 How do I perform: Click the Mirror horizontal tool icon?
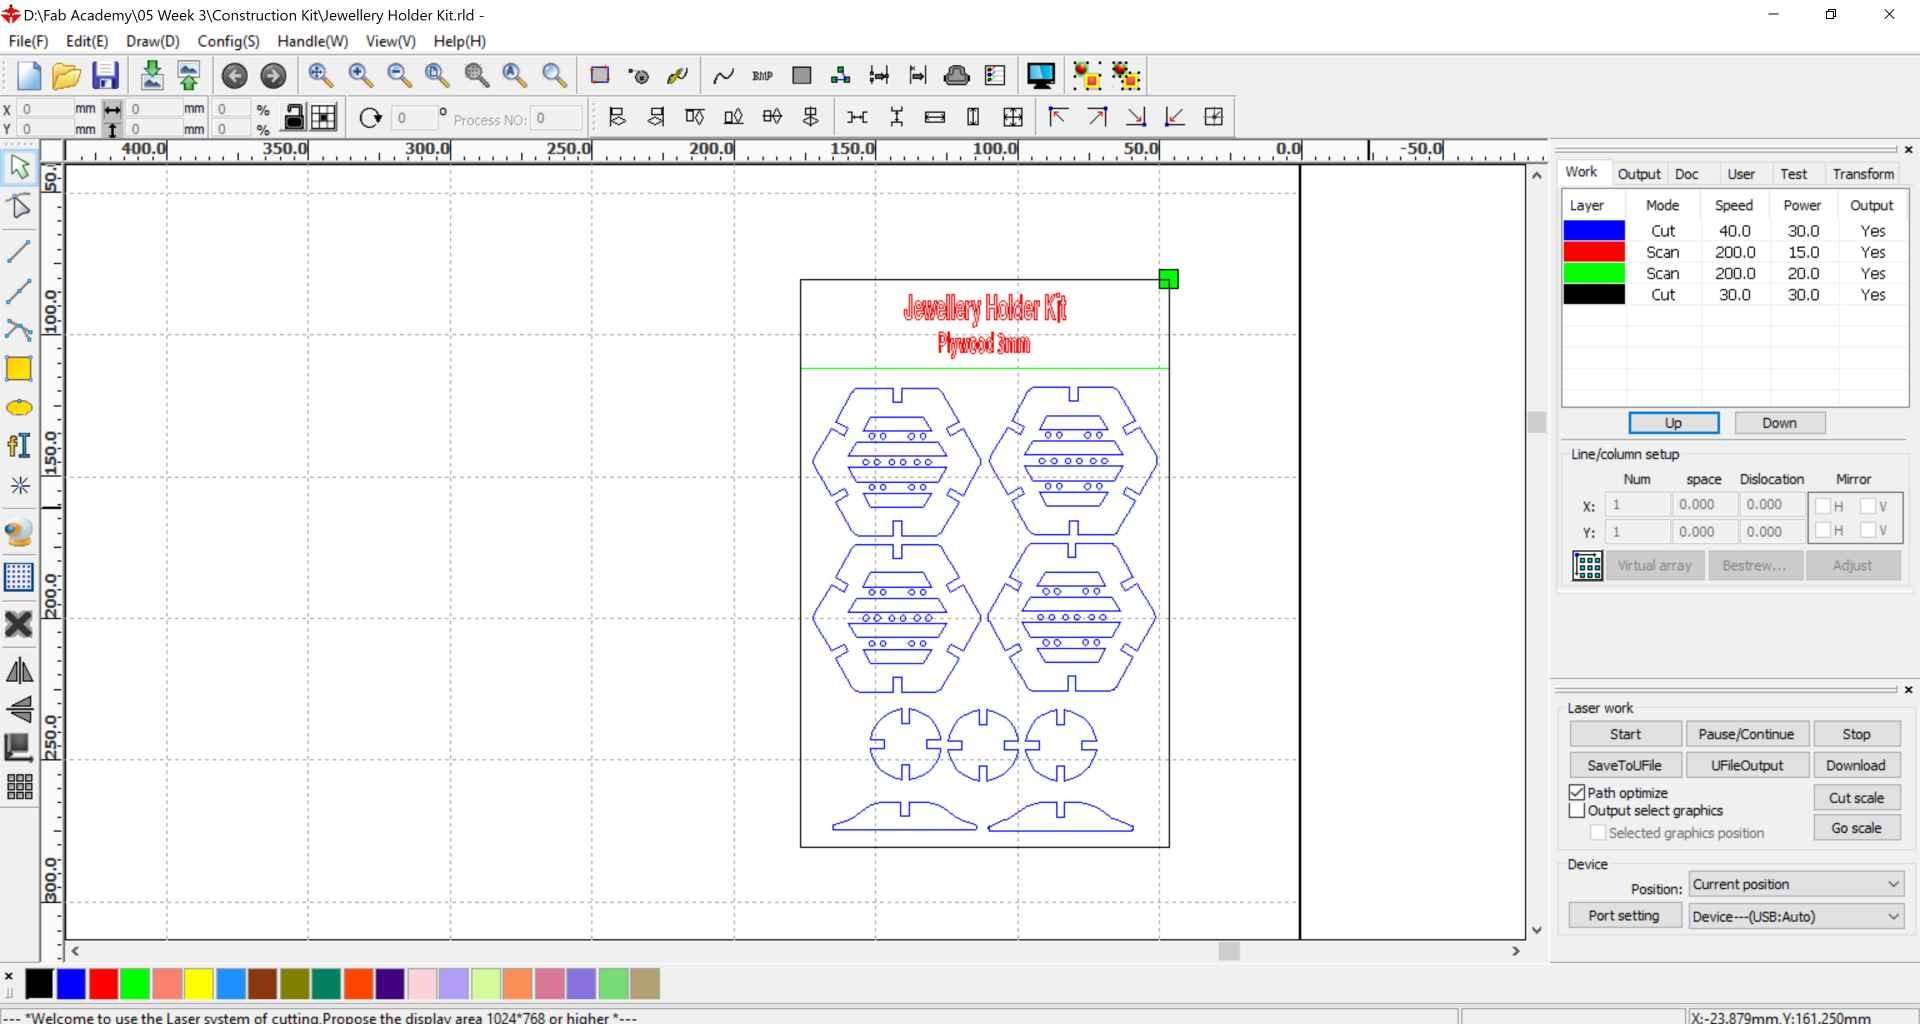pyautogui.click(x=19, y=670)
